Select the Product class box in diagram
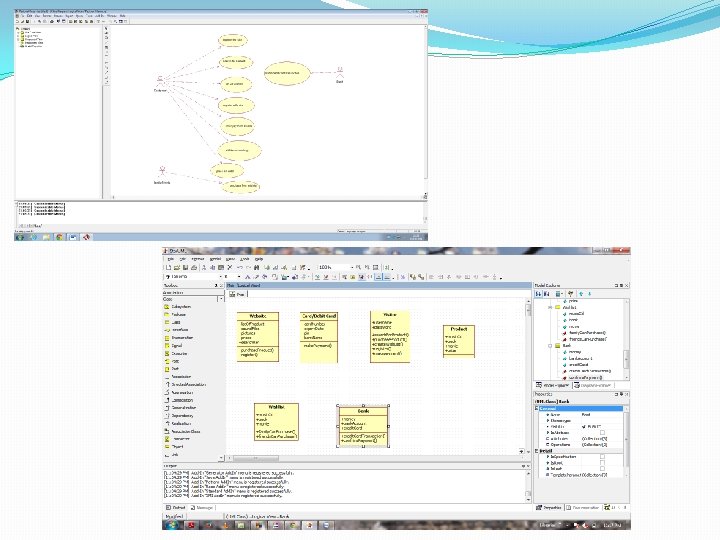This screenshot has height=540, width=720. click(459, 341)
